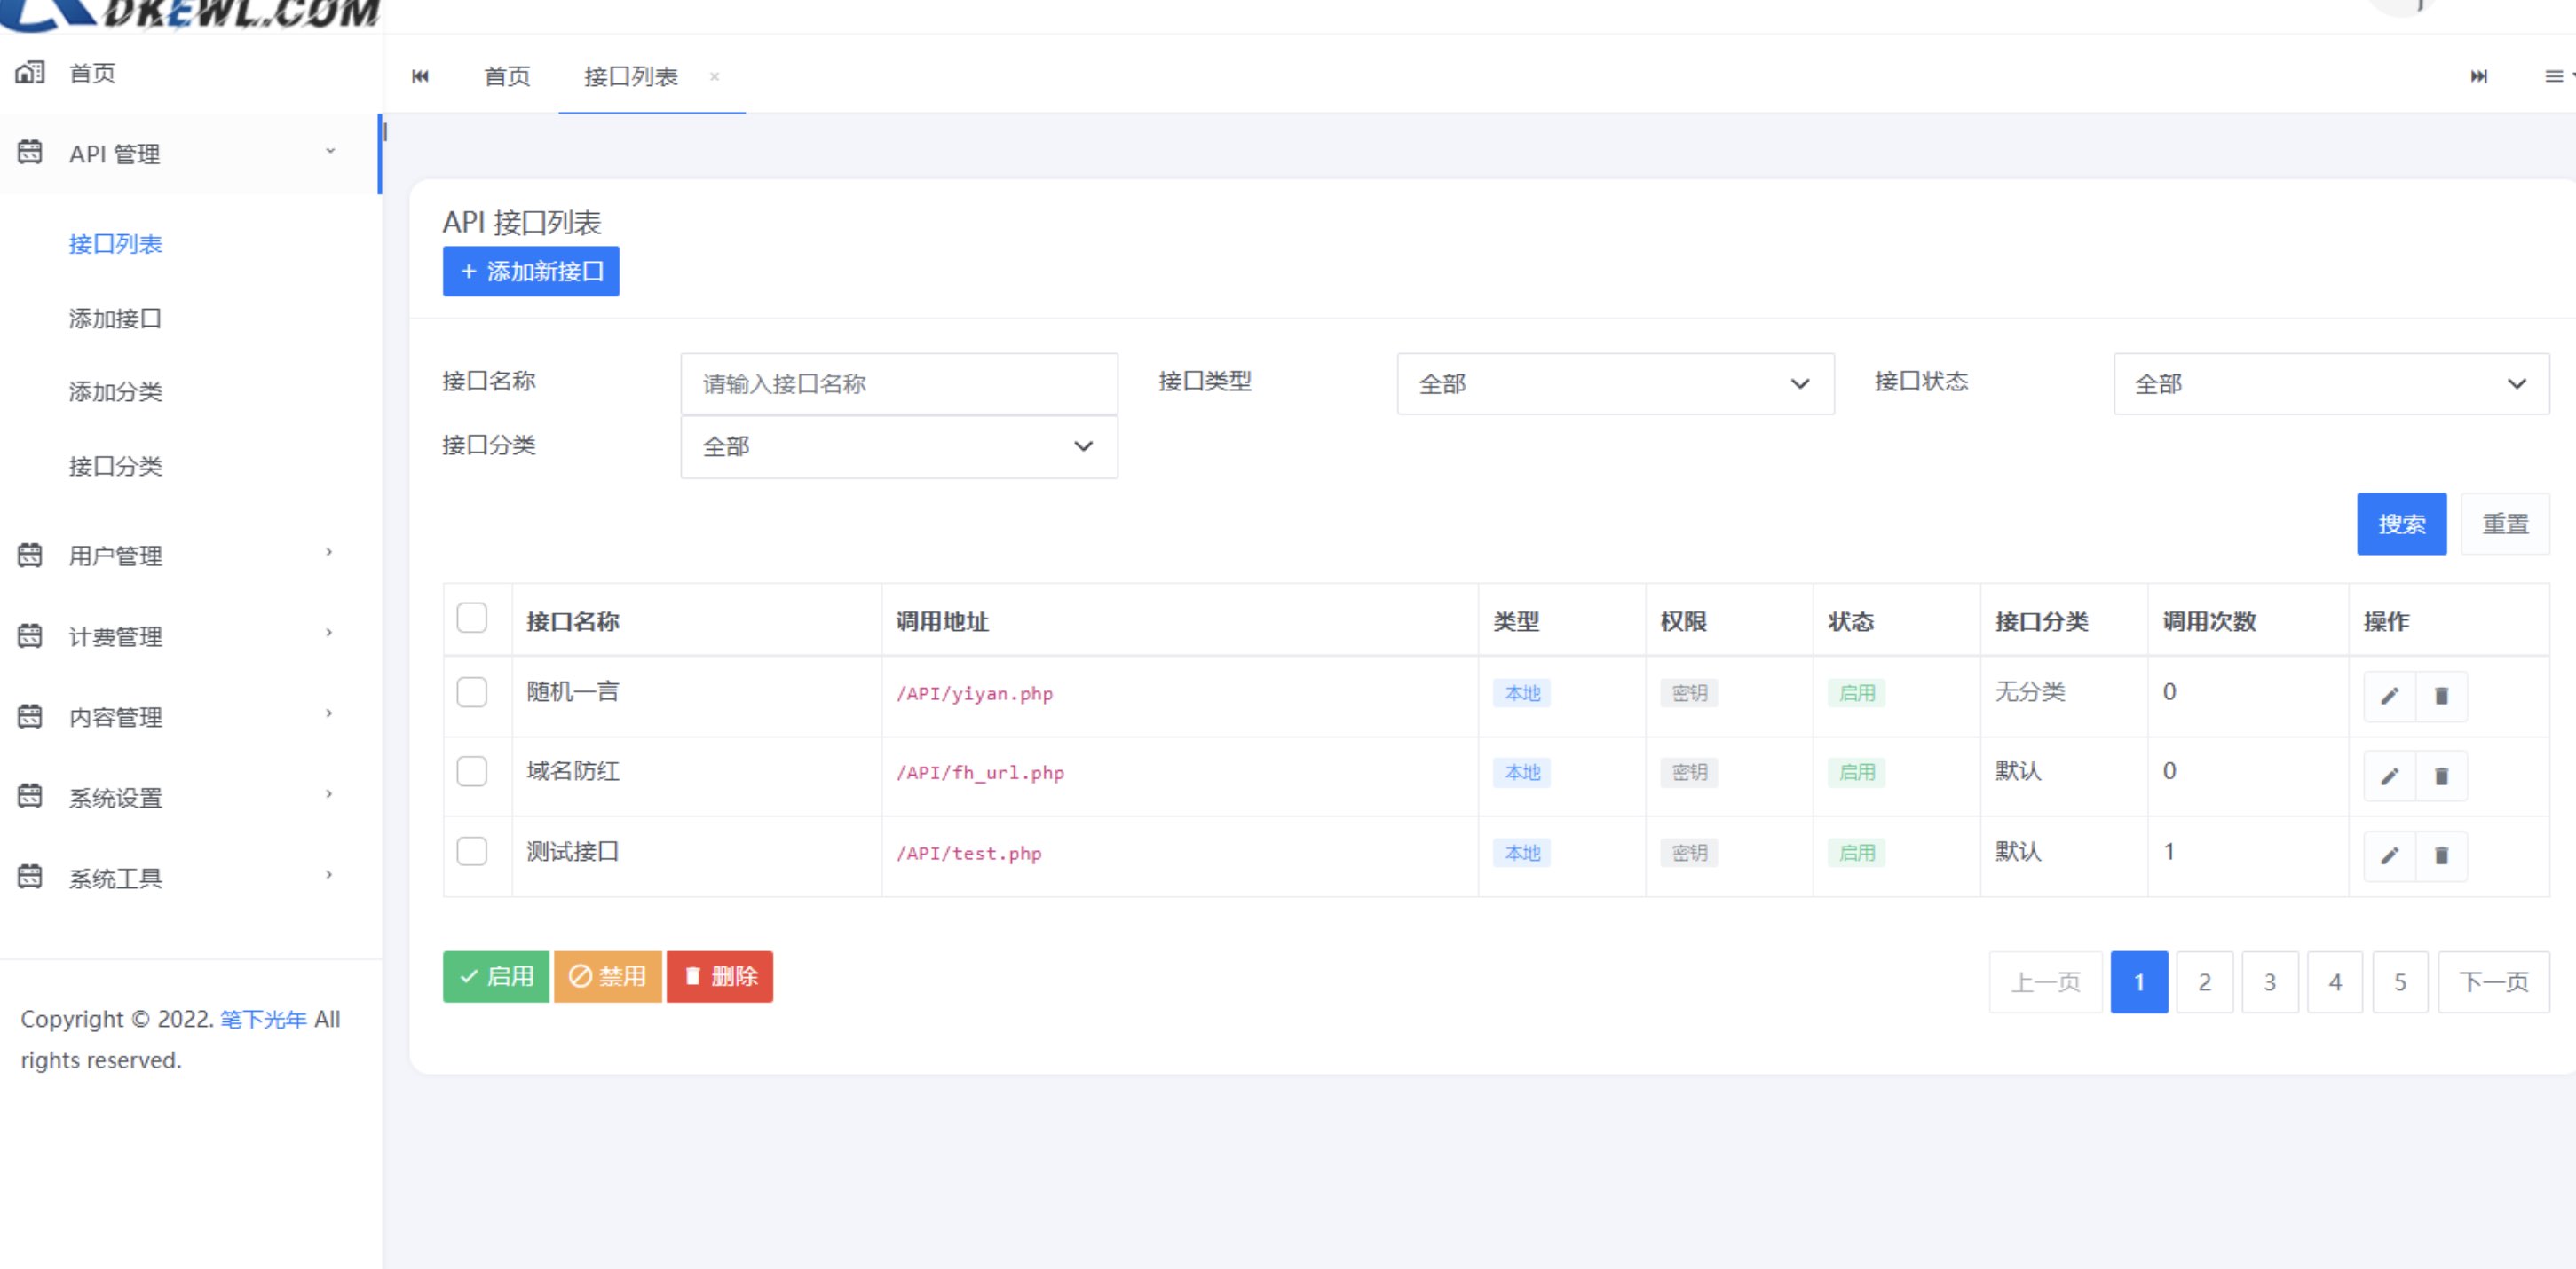Click the edit pencil icon for 测试接口
The image size is (2576, 1269).
[2389, 856]
